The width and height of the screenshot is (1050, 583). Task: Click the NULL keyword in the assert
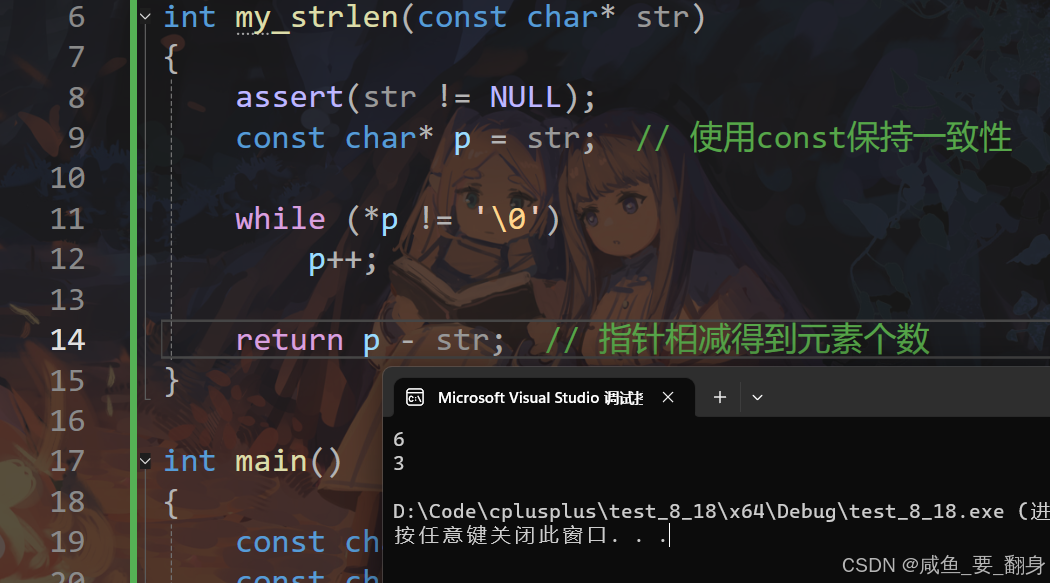tap(526, 98)
